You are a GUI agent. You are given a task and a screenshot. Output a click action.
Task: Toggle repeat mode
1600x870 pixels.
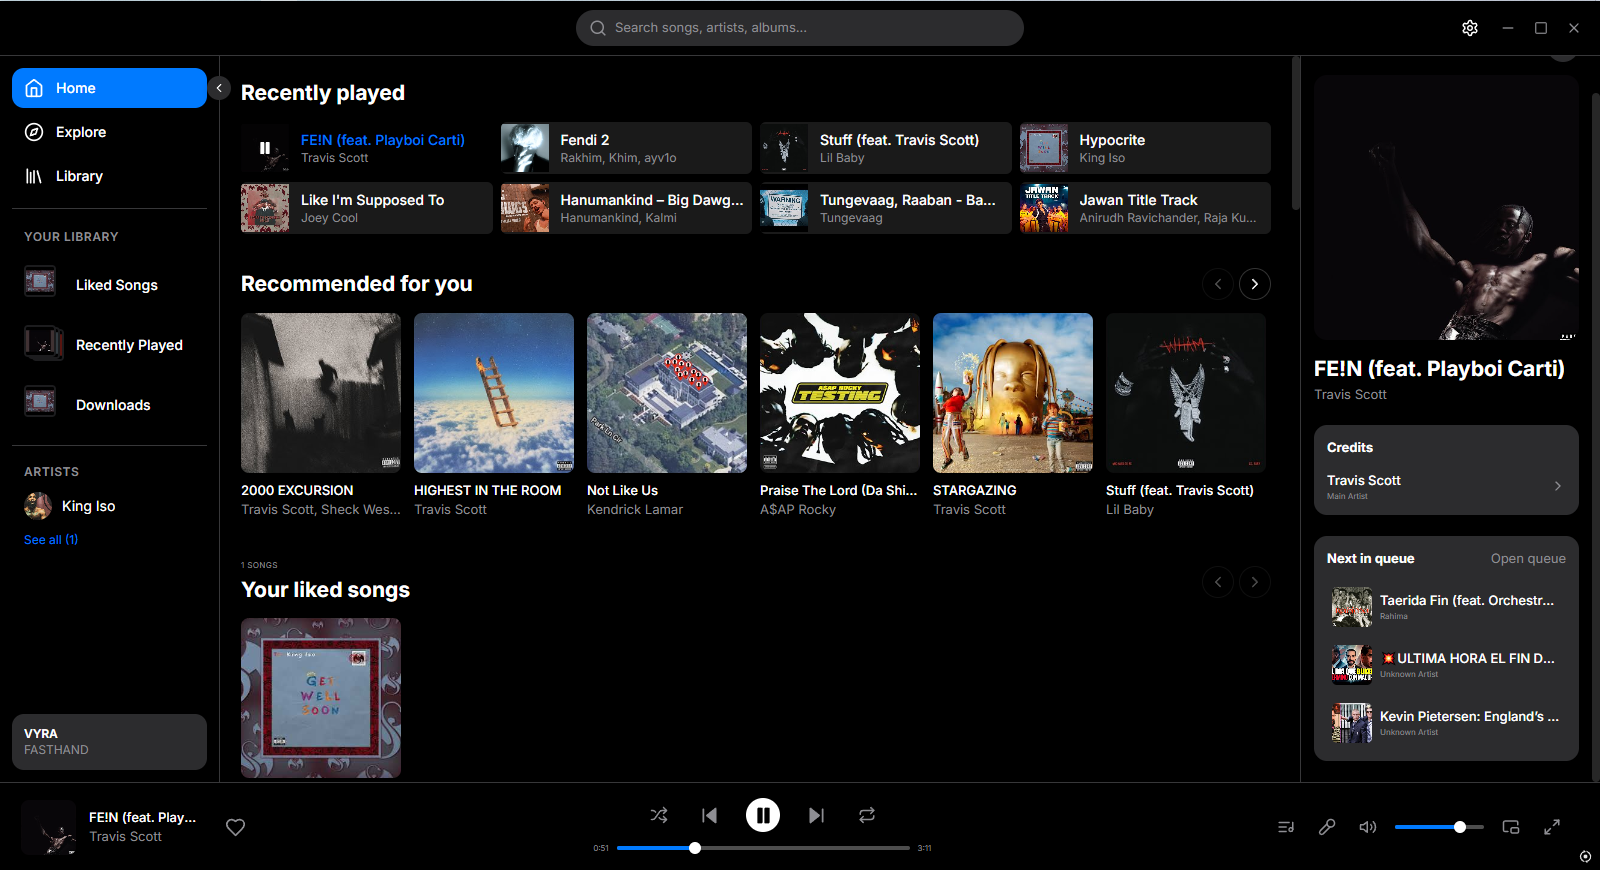click(867, 815)
